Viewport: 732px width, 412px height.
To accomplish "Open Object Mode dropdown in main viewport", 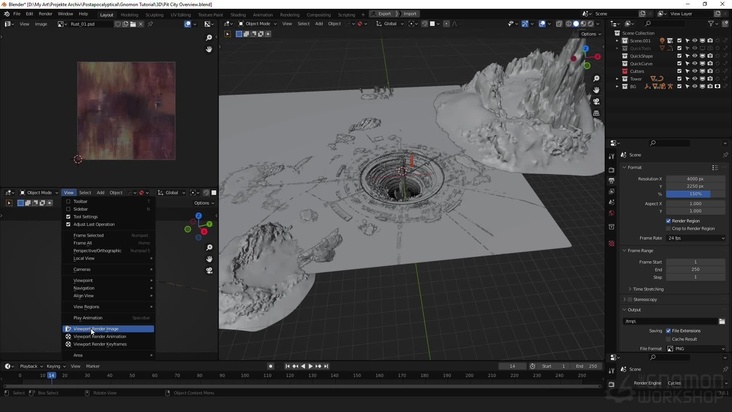I will pos(258,24).
